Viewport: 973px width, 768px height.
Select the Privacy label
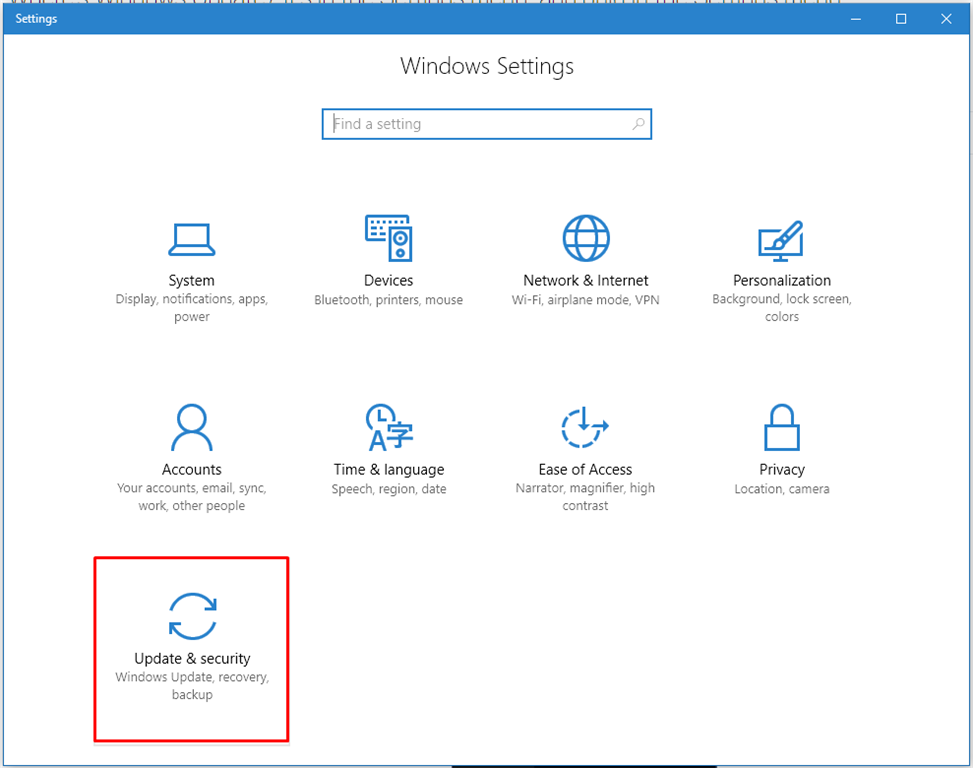[x=782, y=470]
